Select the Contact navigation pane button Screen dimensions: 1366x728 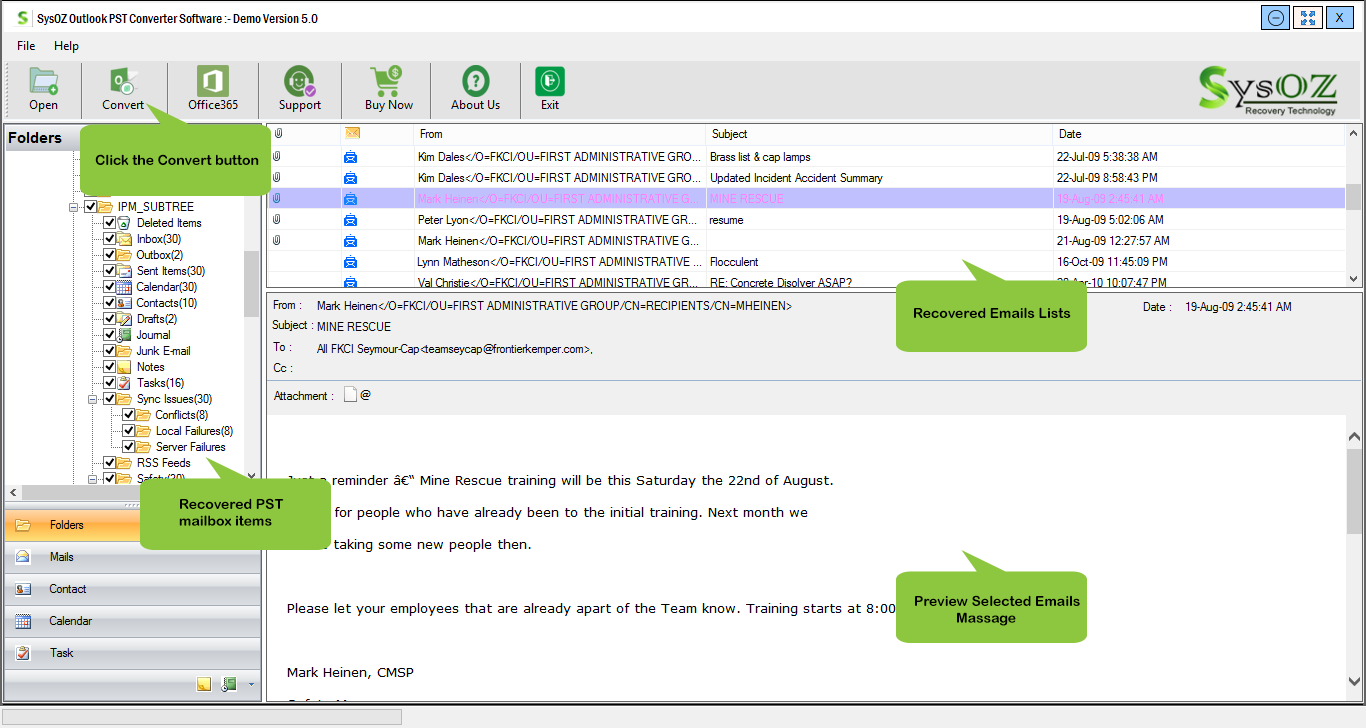(x=132, y=589)
